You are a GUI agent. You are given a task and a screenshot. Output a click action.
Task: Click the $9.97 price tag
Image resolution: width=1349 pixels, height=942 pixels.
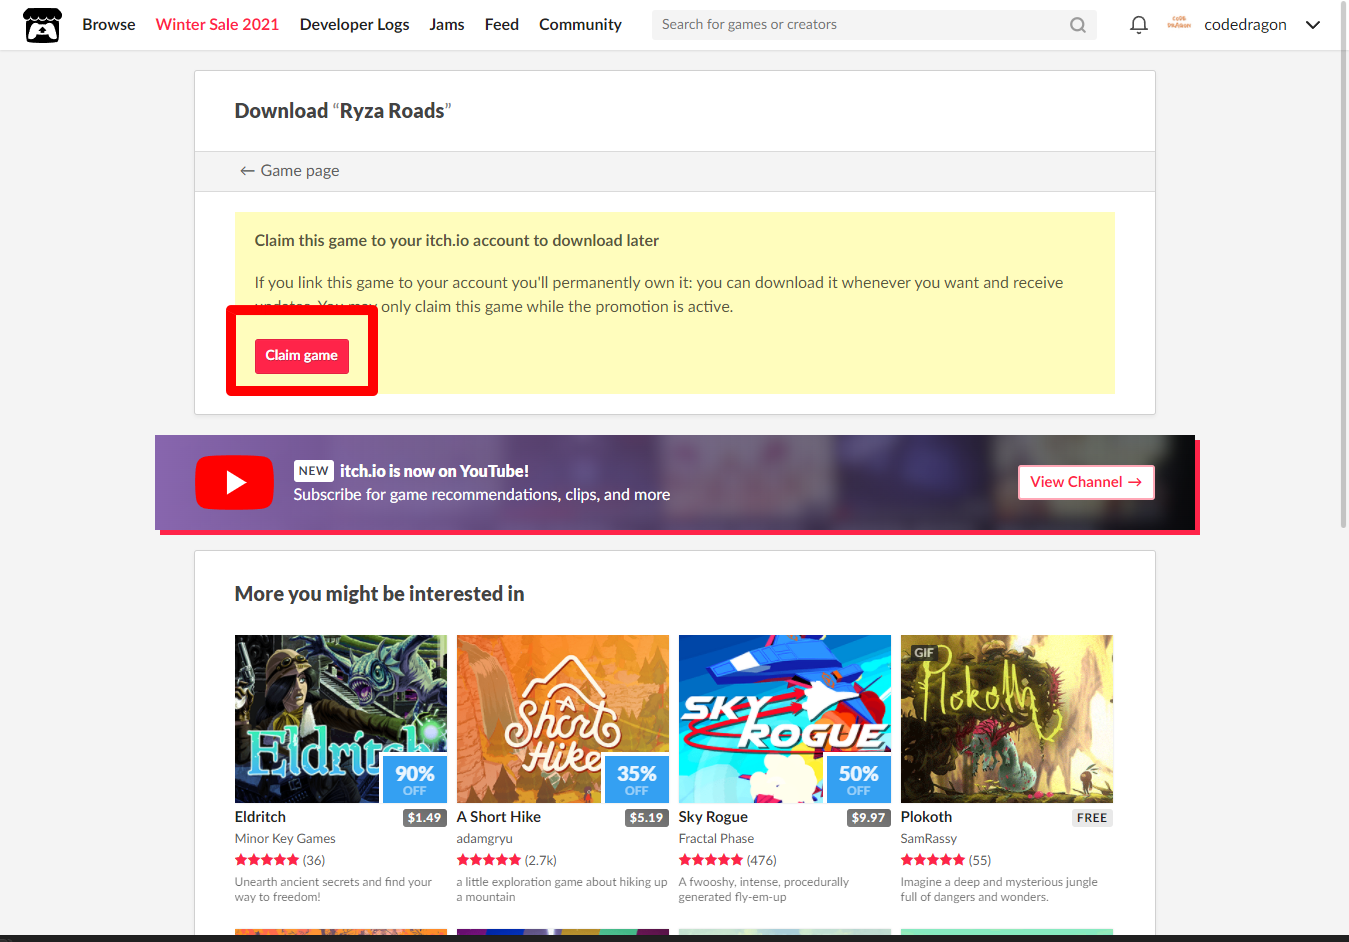(x=868, y=818)
